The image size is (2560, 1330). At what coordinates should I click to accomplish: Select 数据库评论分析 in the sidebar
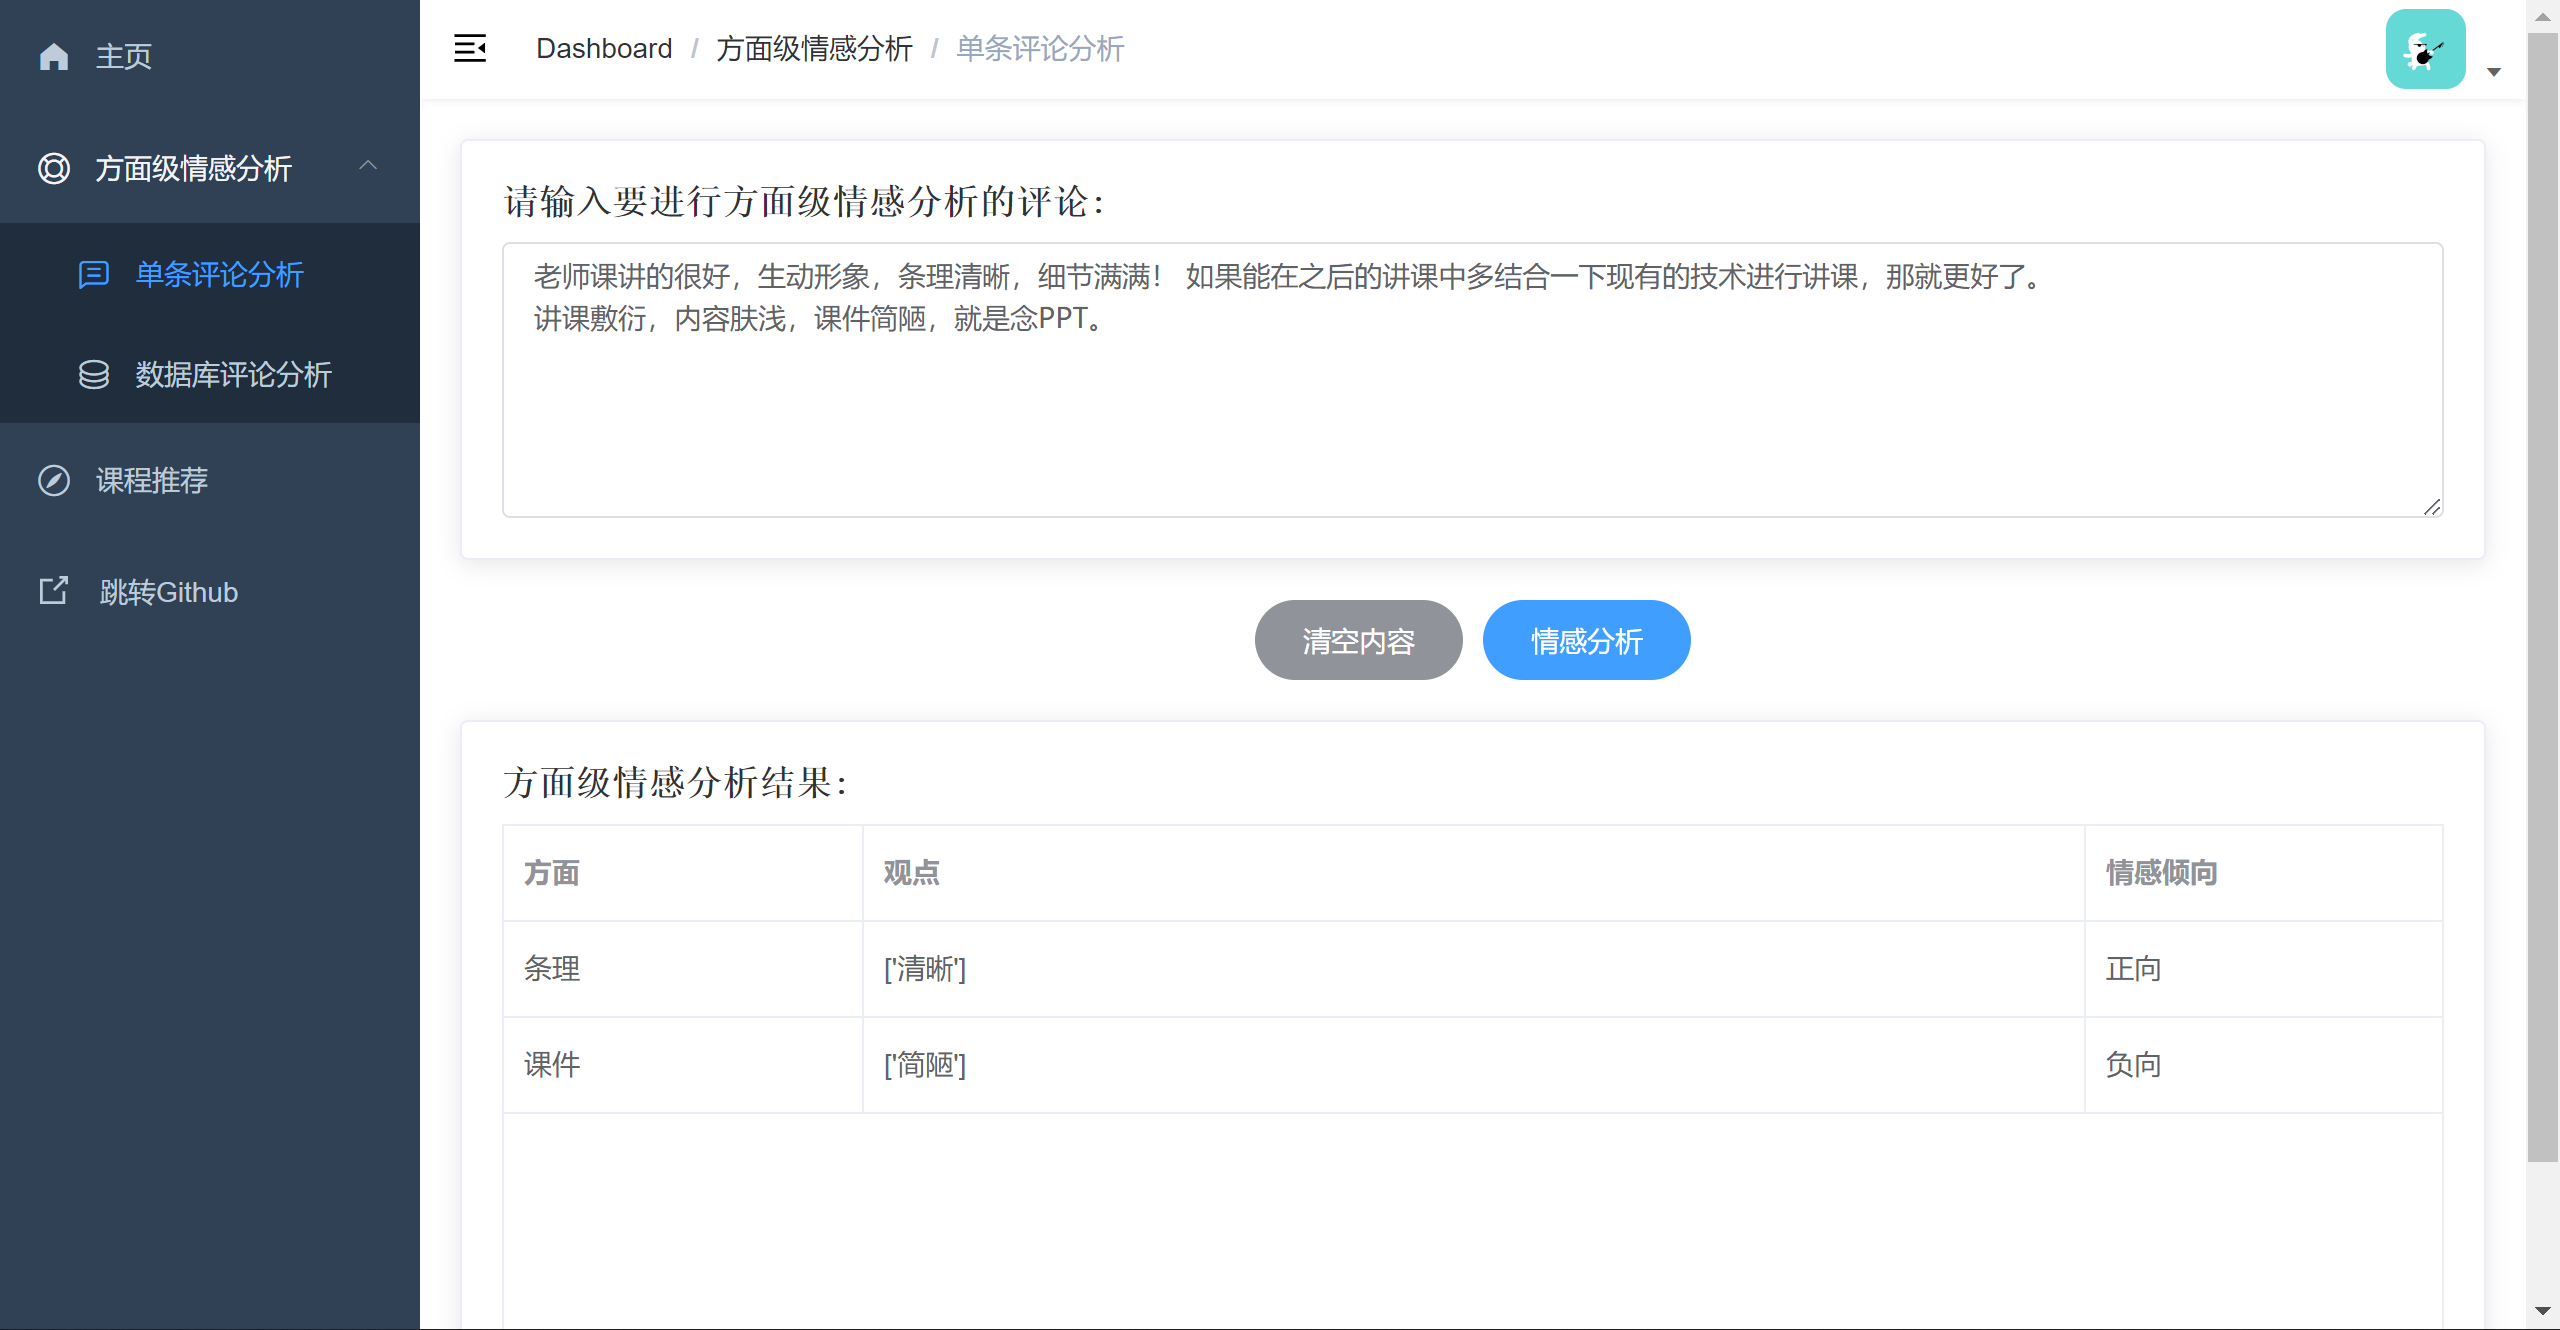coord(233,374)
